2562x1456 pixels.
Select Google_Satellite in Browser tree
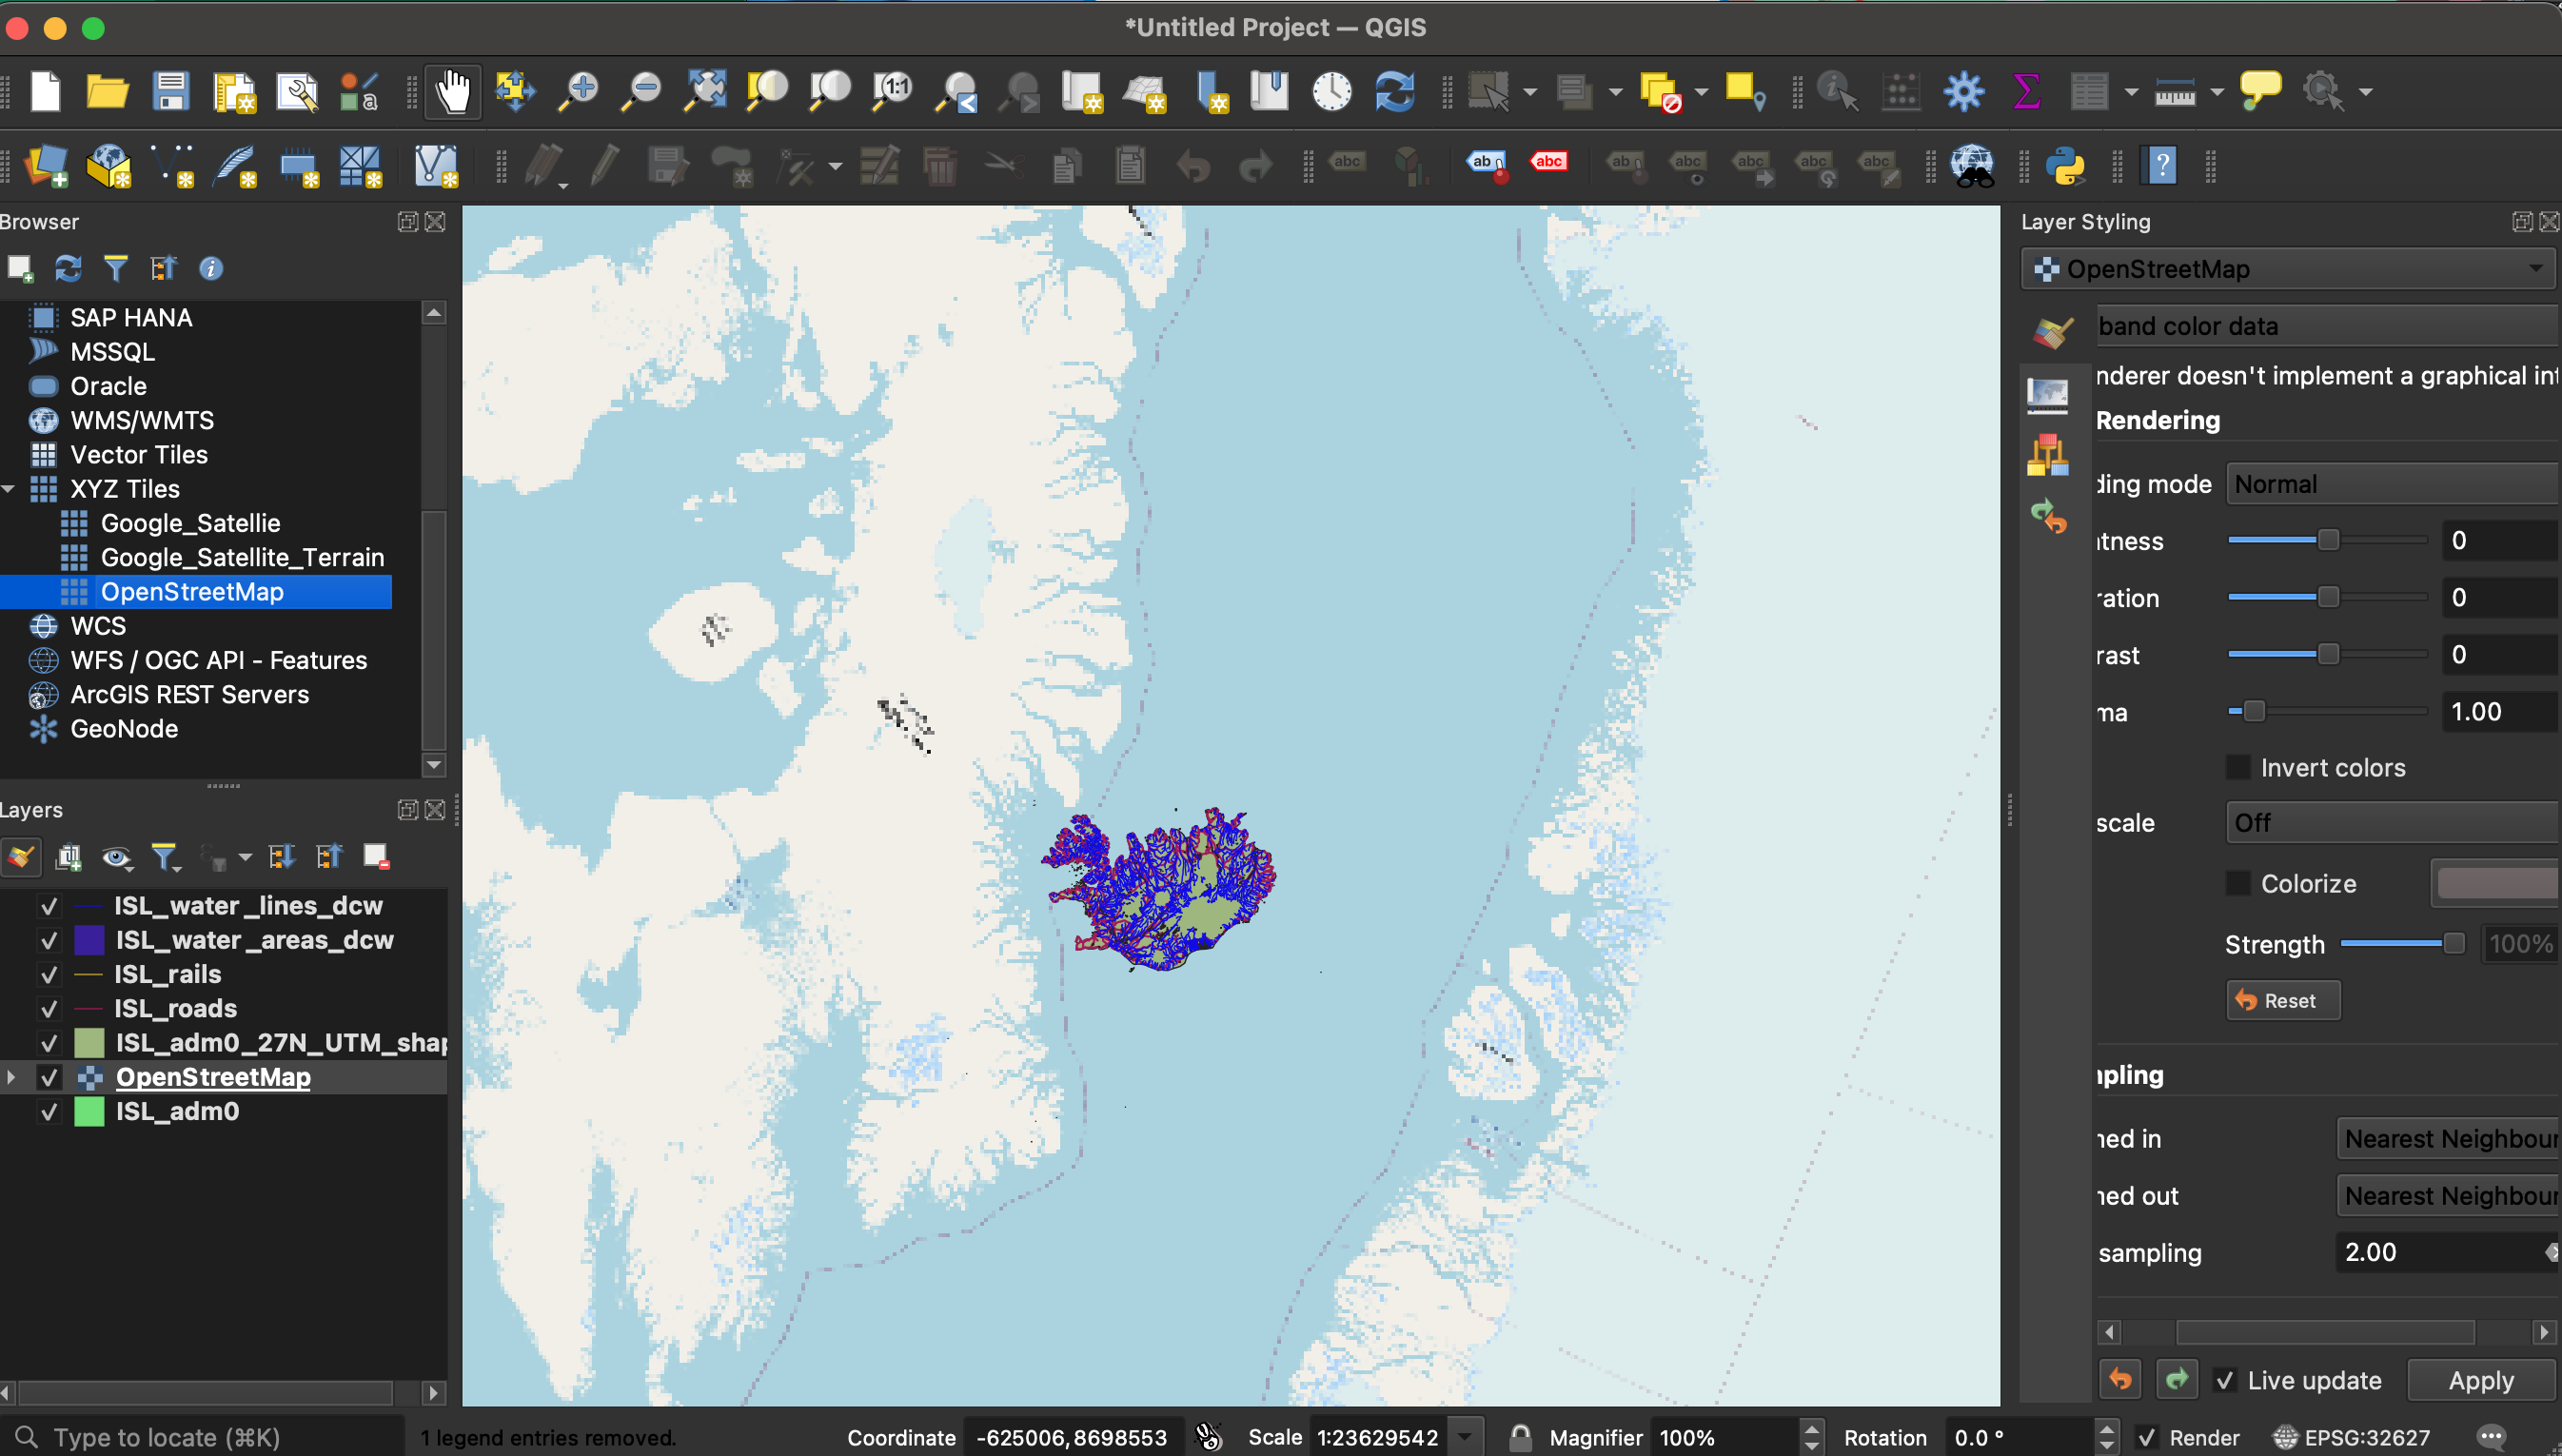click(190, 523)
